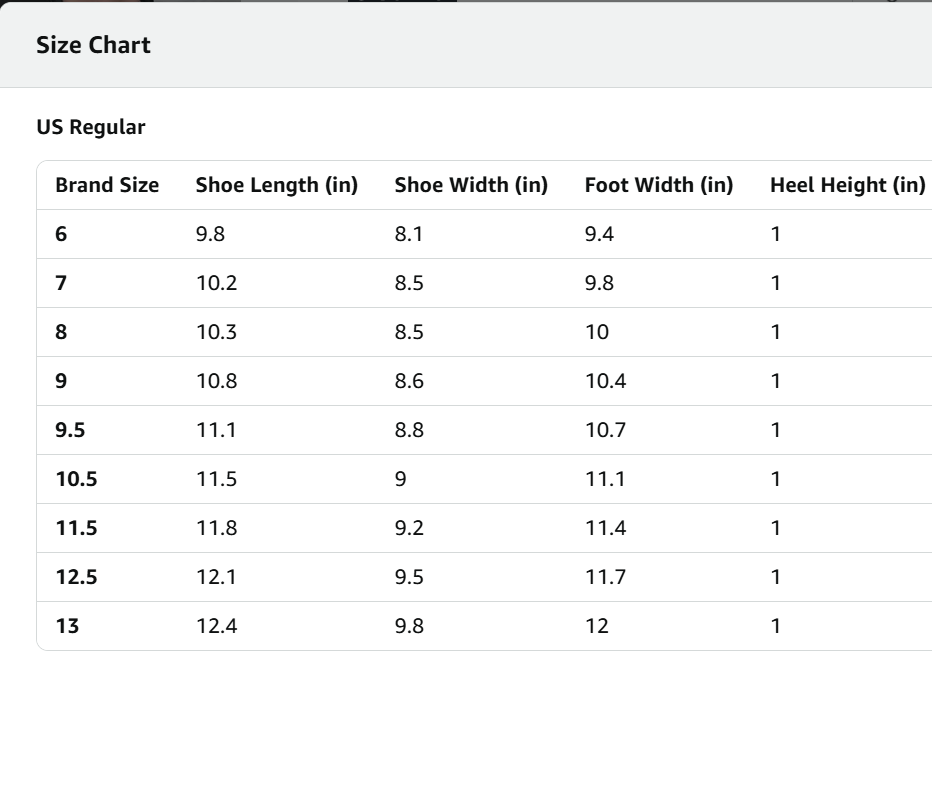This screenshot has width=932, height=786.
Task: Click the Heel Height (in) column header
Action: tap(847, 185)
